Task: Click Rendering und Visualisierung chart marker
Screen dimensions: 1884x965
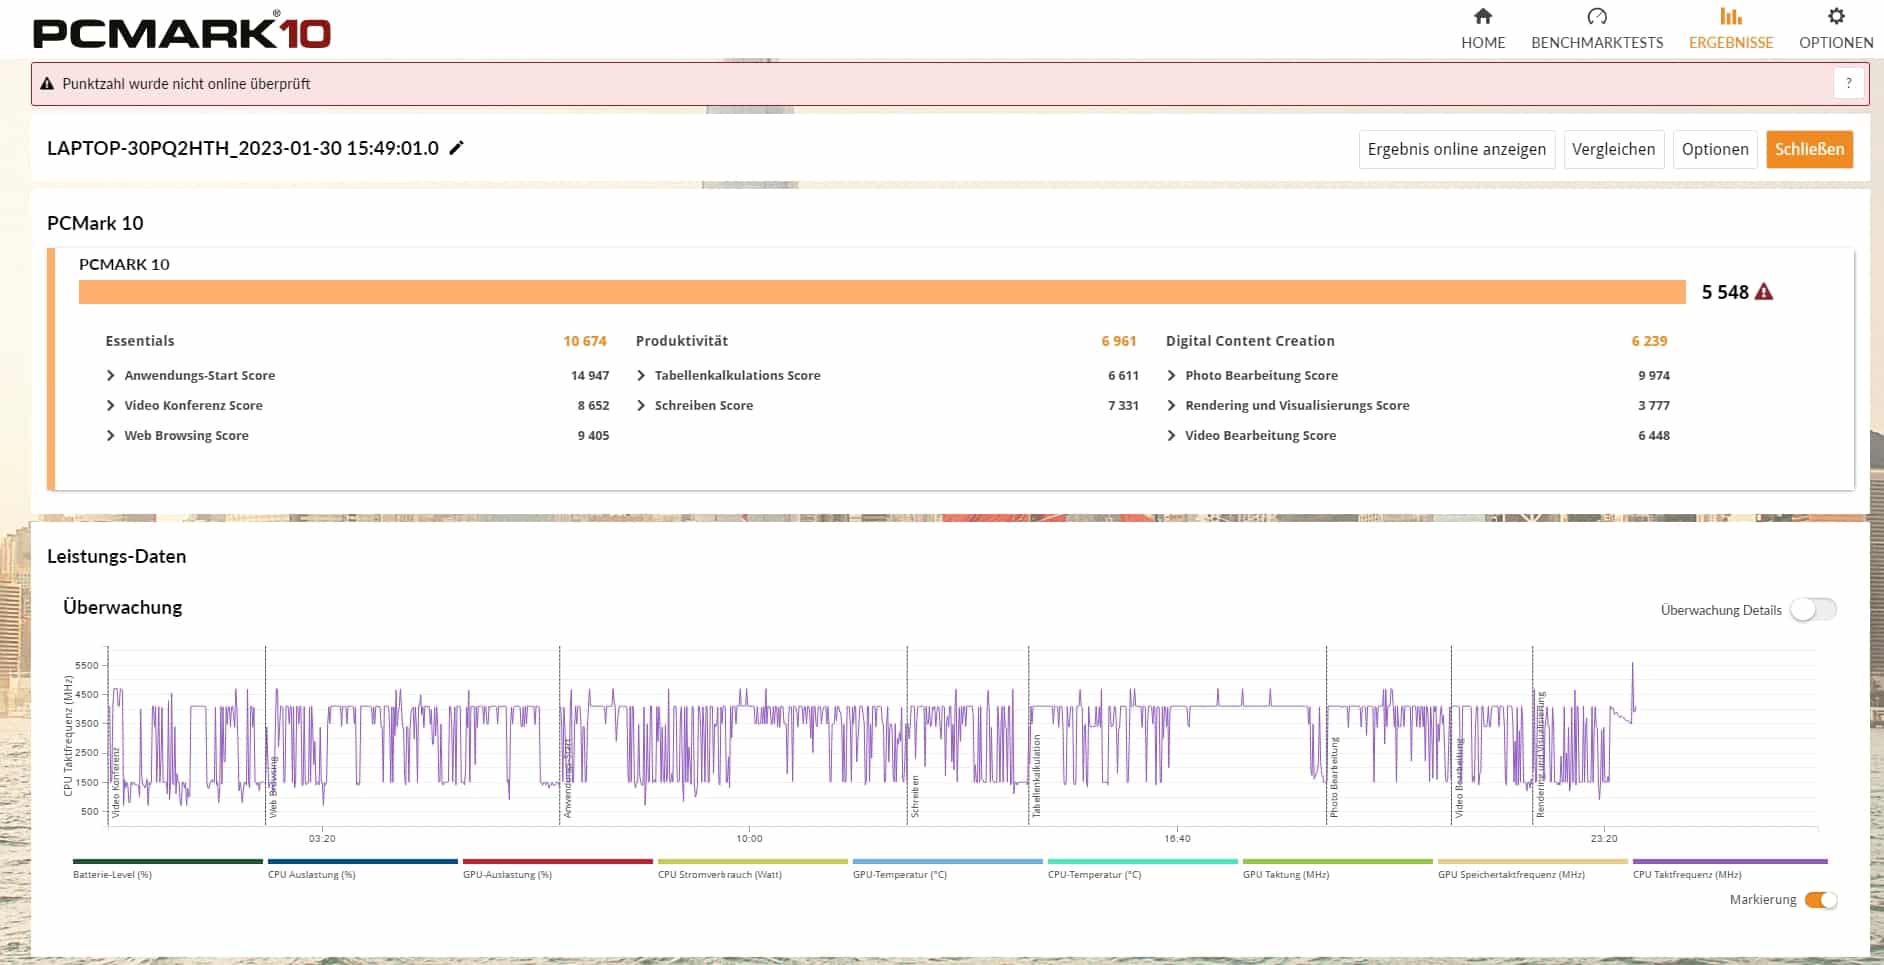Action: [x=1540, y=755]
